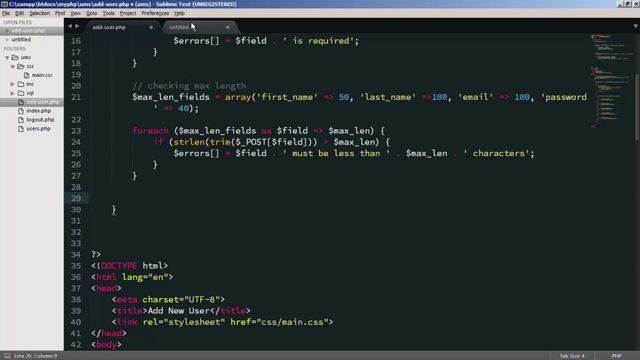Select add-user.php in Open Files

click(28, 31)
